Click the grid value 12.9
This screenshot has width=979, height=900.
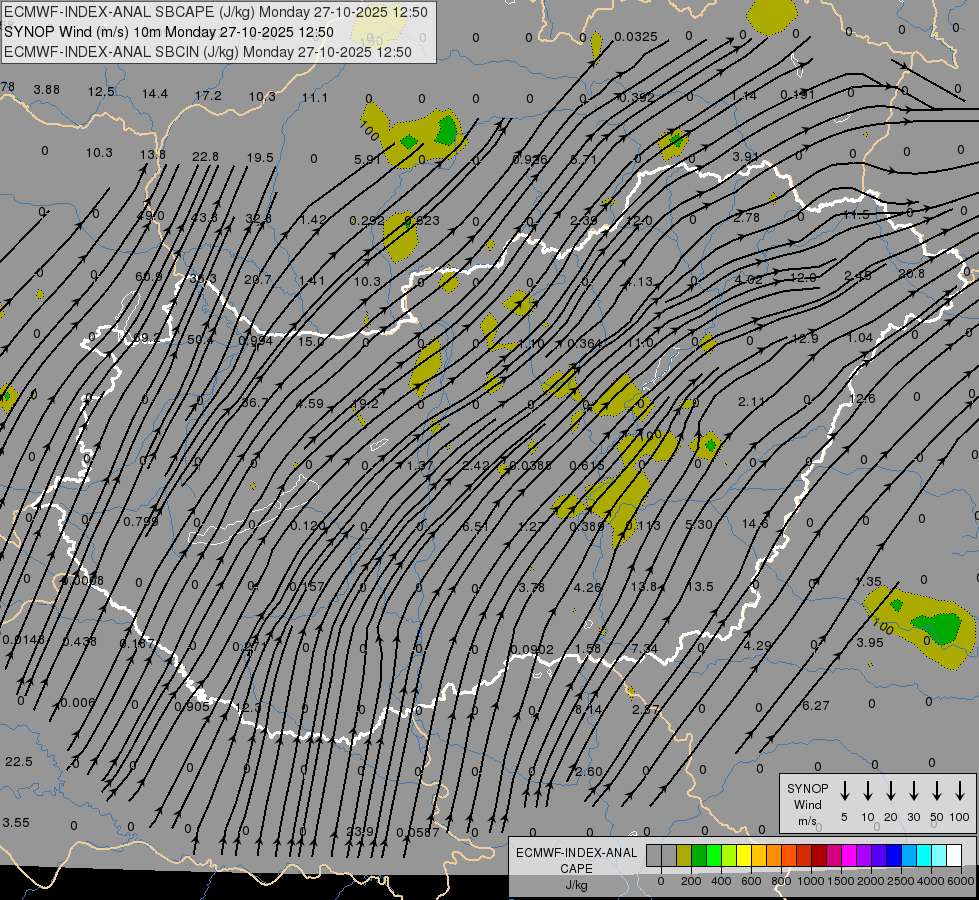[x=805, y=339]
